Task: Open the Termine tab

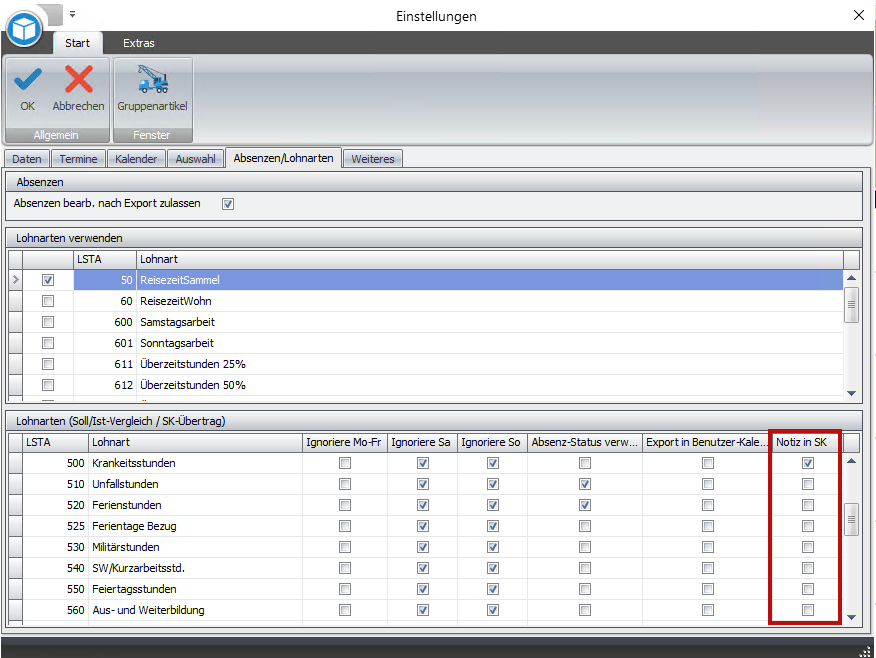Action: (78, 159)
